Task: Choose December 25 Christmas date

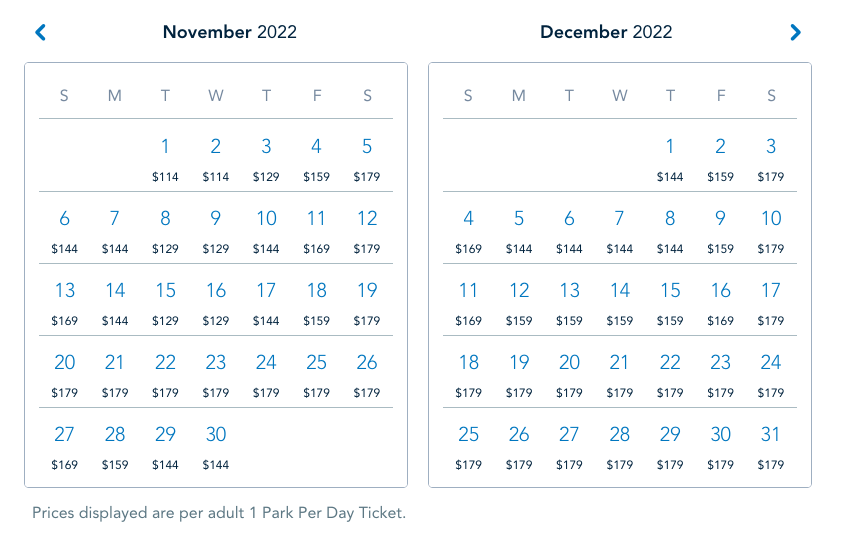Action: pyautogui.click(x=468, y=445)
